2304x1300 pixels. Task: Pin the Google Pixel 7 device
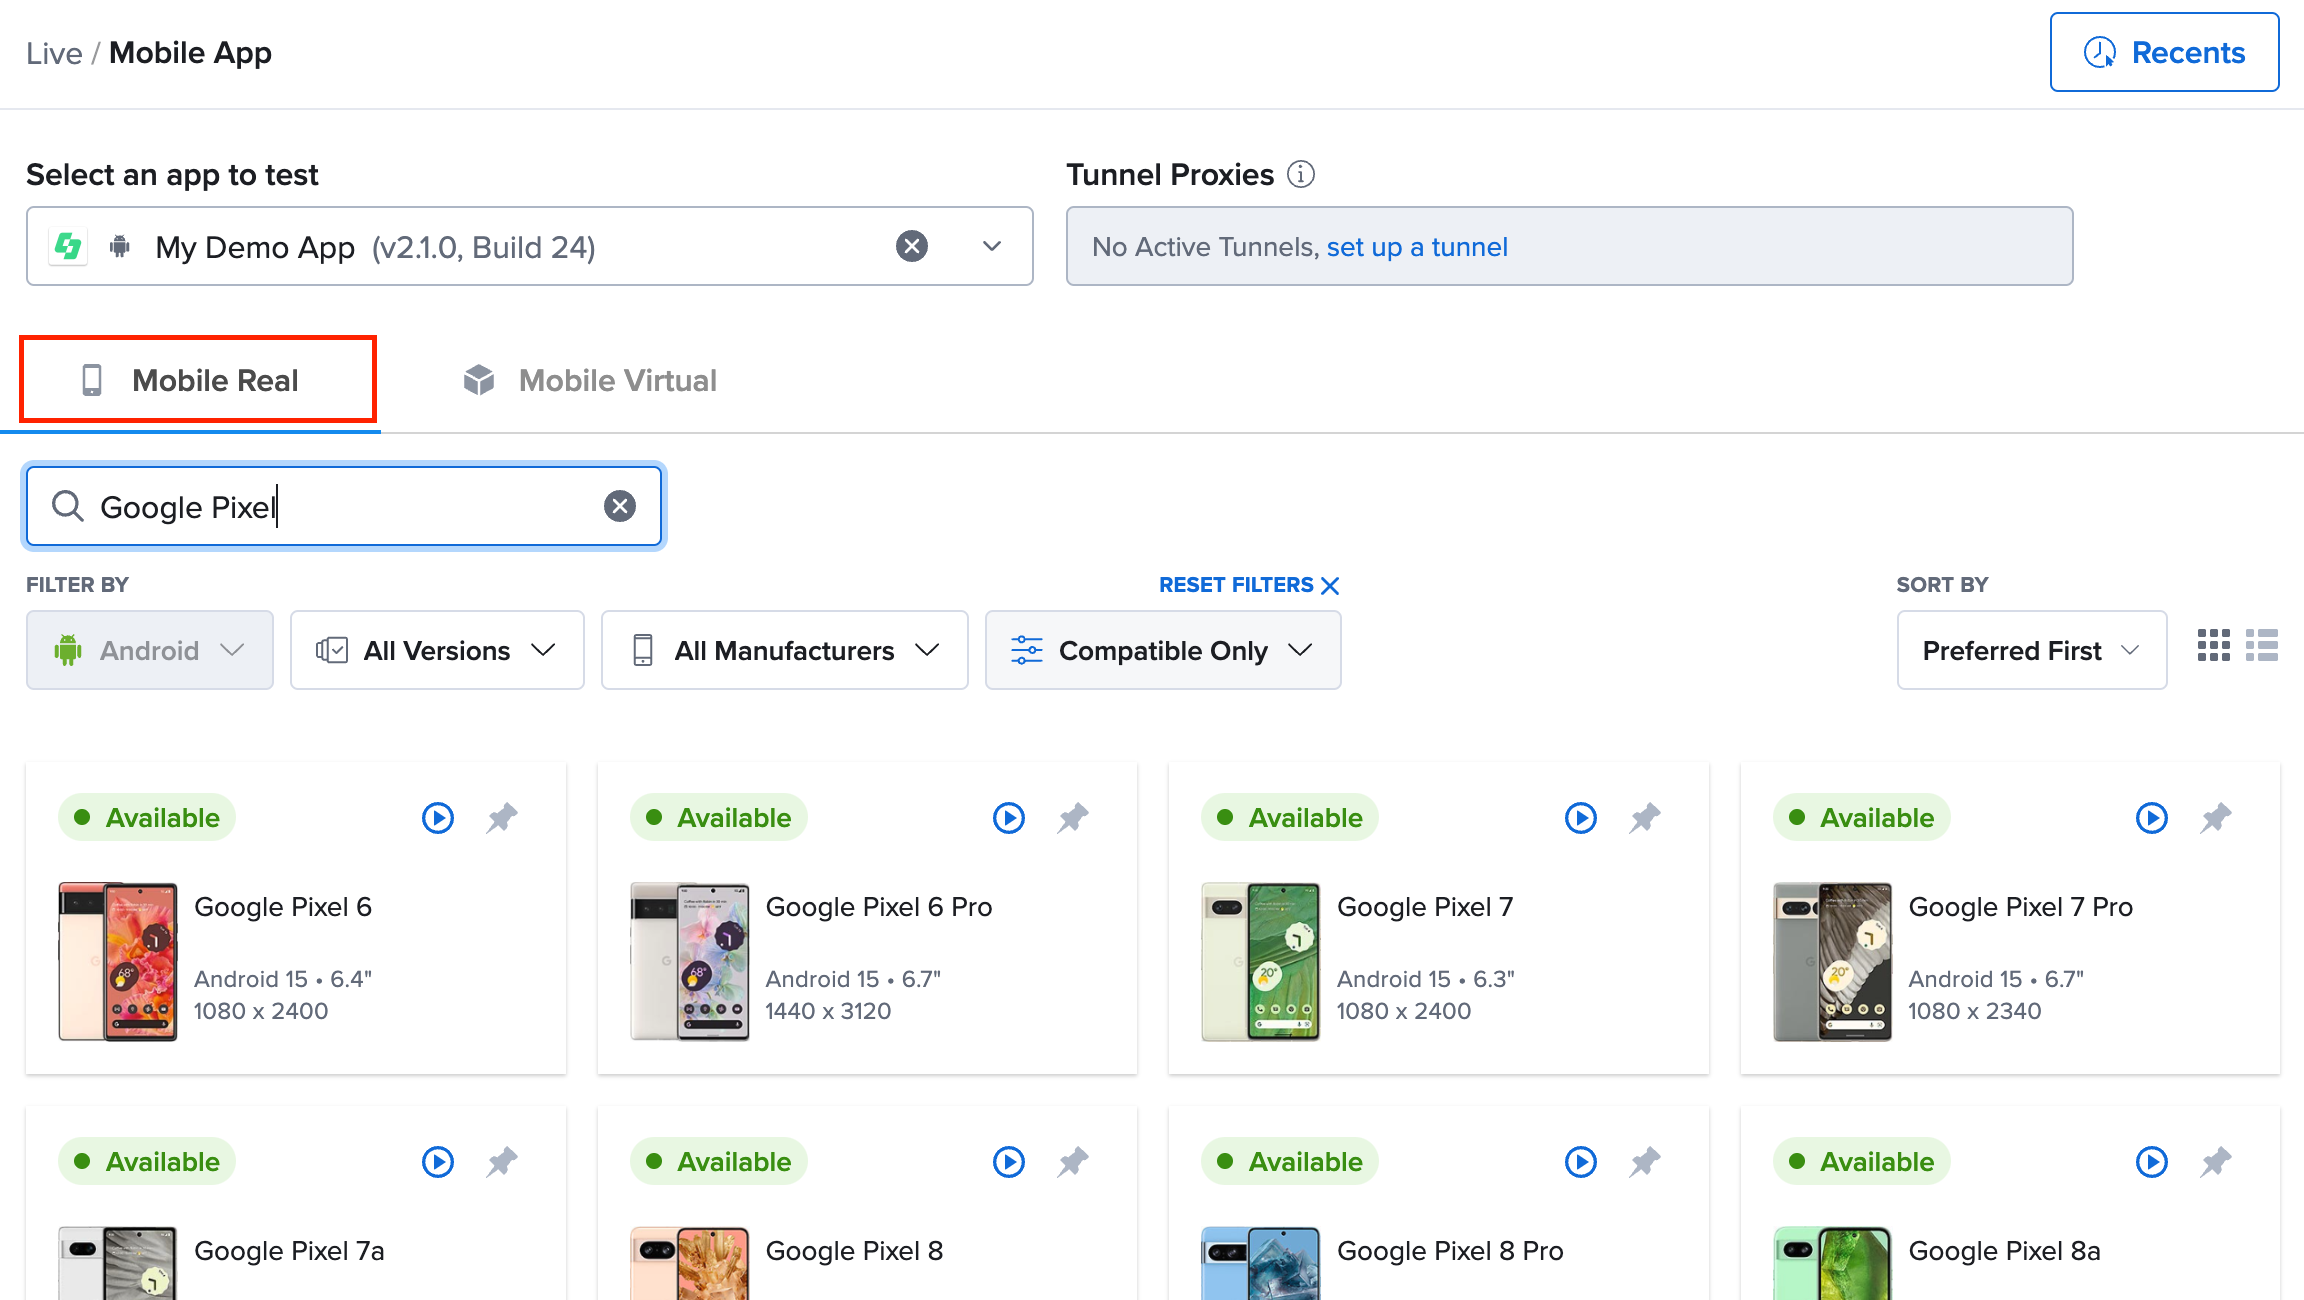[x=1645, y=818]
